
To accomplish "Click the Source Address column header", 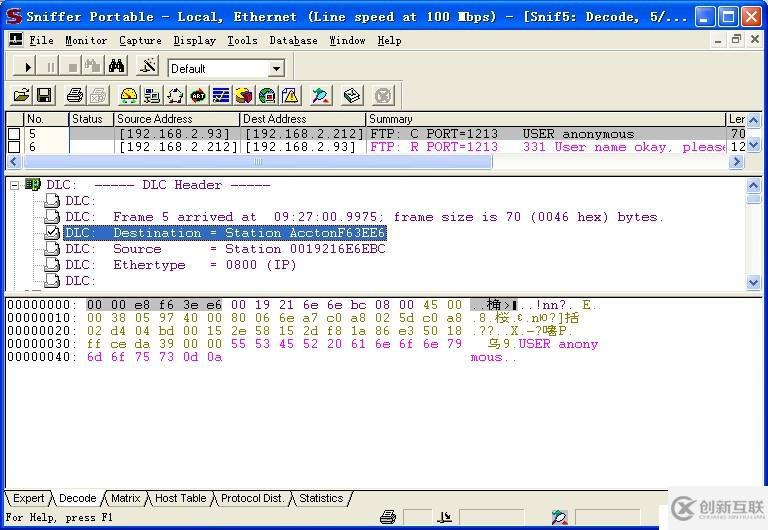I will point(177,119).
